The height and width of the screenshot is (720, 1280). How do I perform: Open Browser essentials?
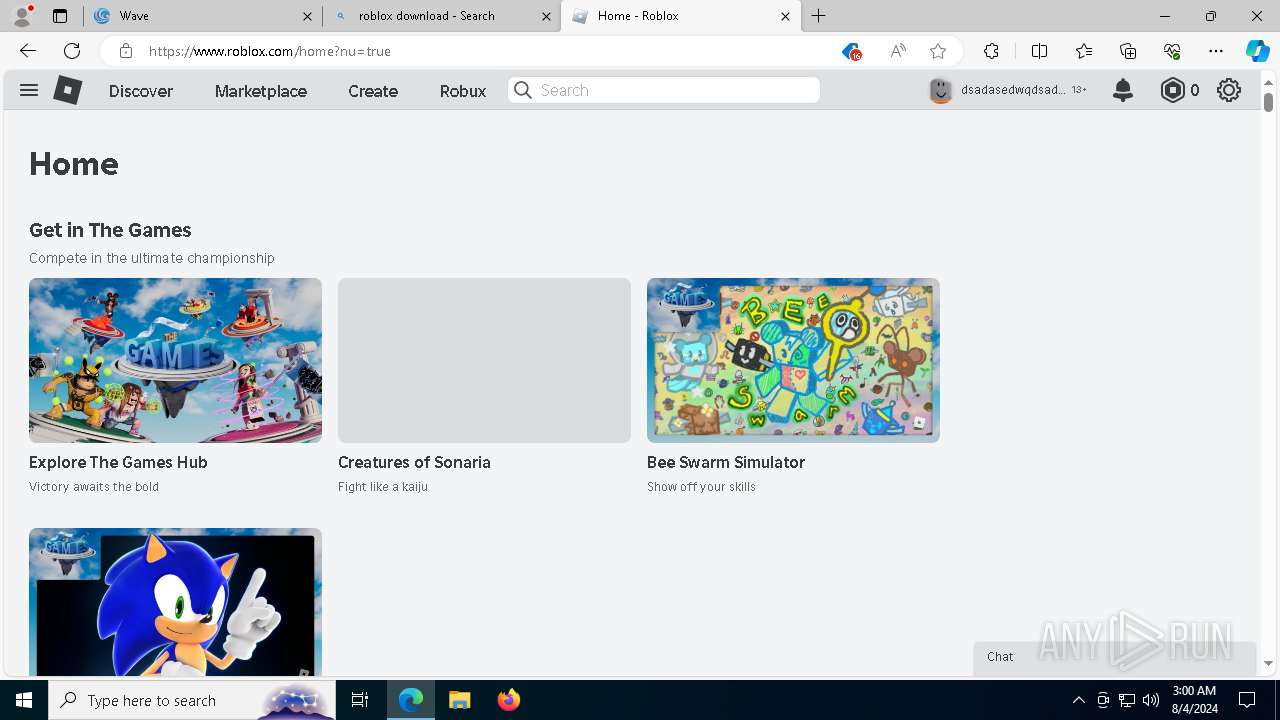(1172, 51)
